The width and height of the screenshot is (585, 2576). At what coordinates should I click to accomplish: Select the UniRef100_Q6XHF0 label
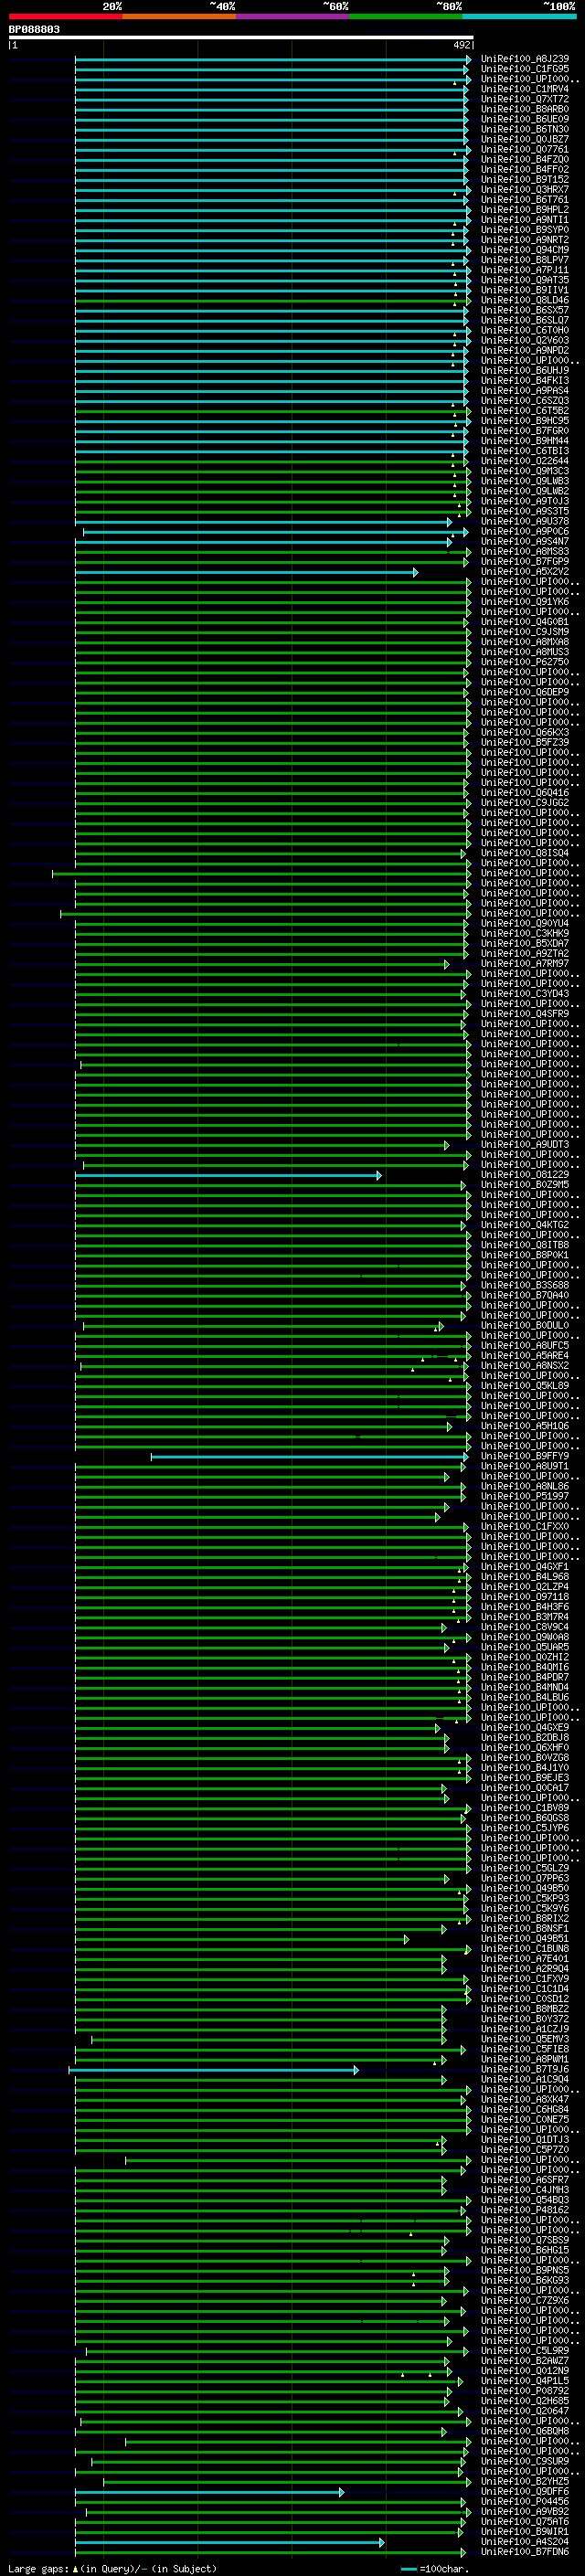tap(525, 1748)
